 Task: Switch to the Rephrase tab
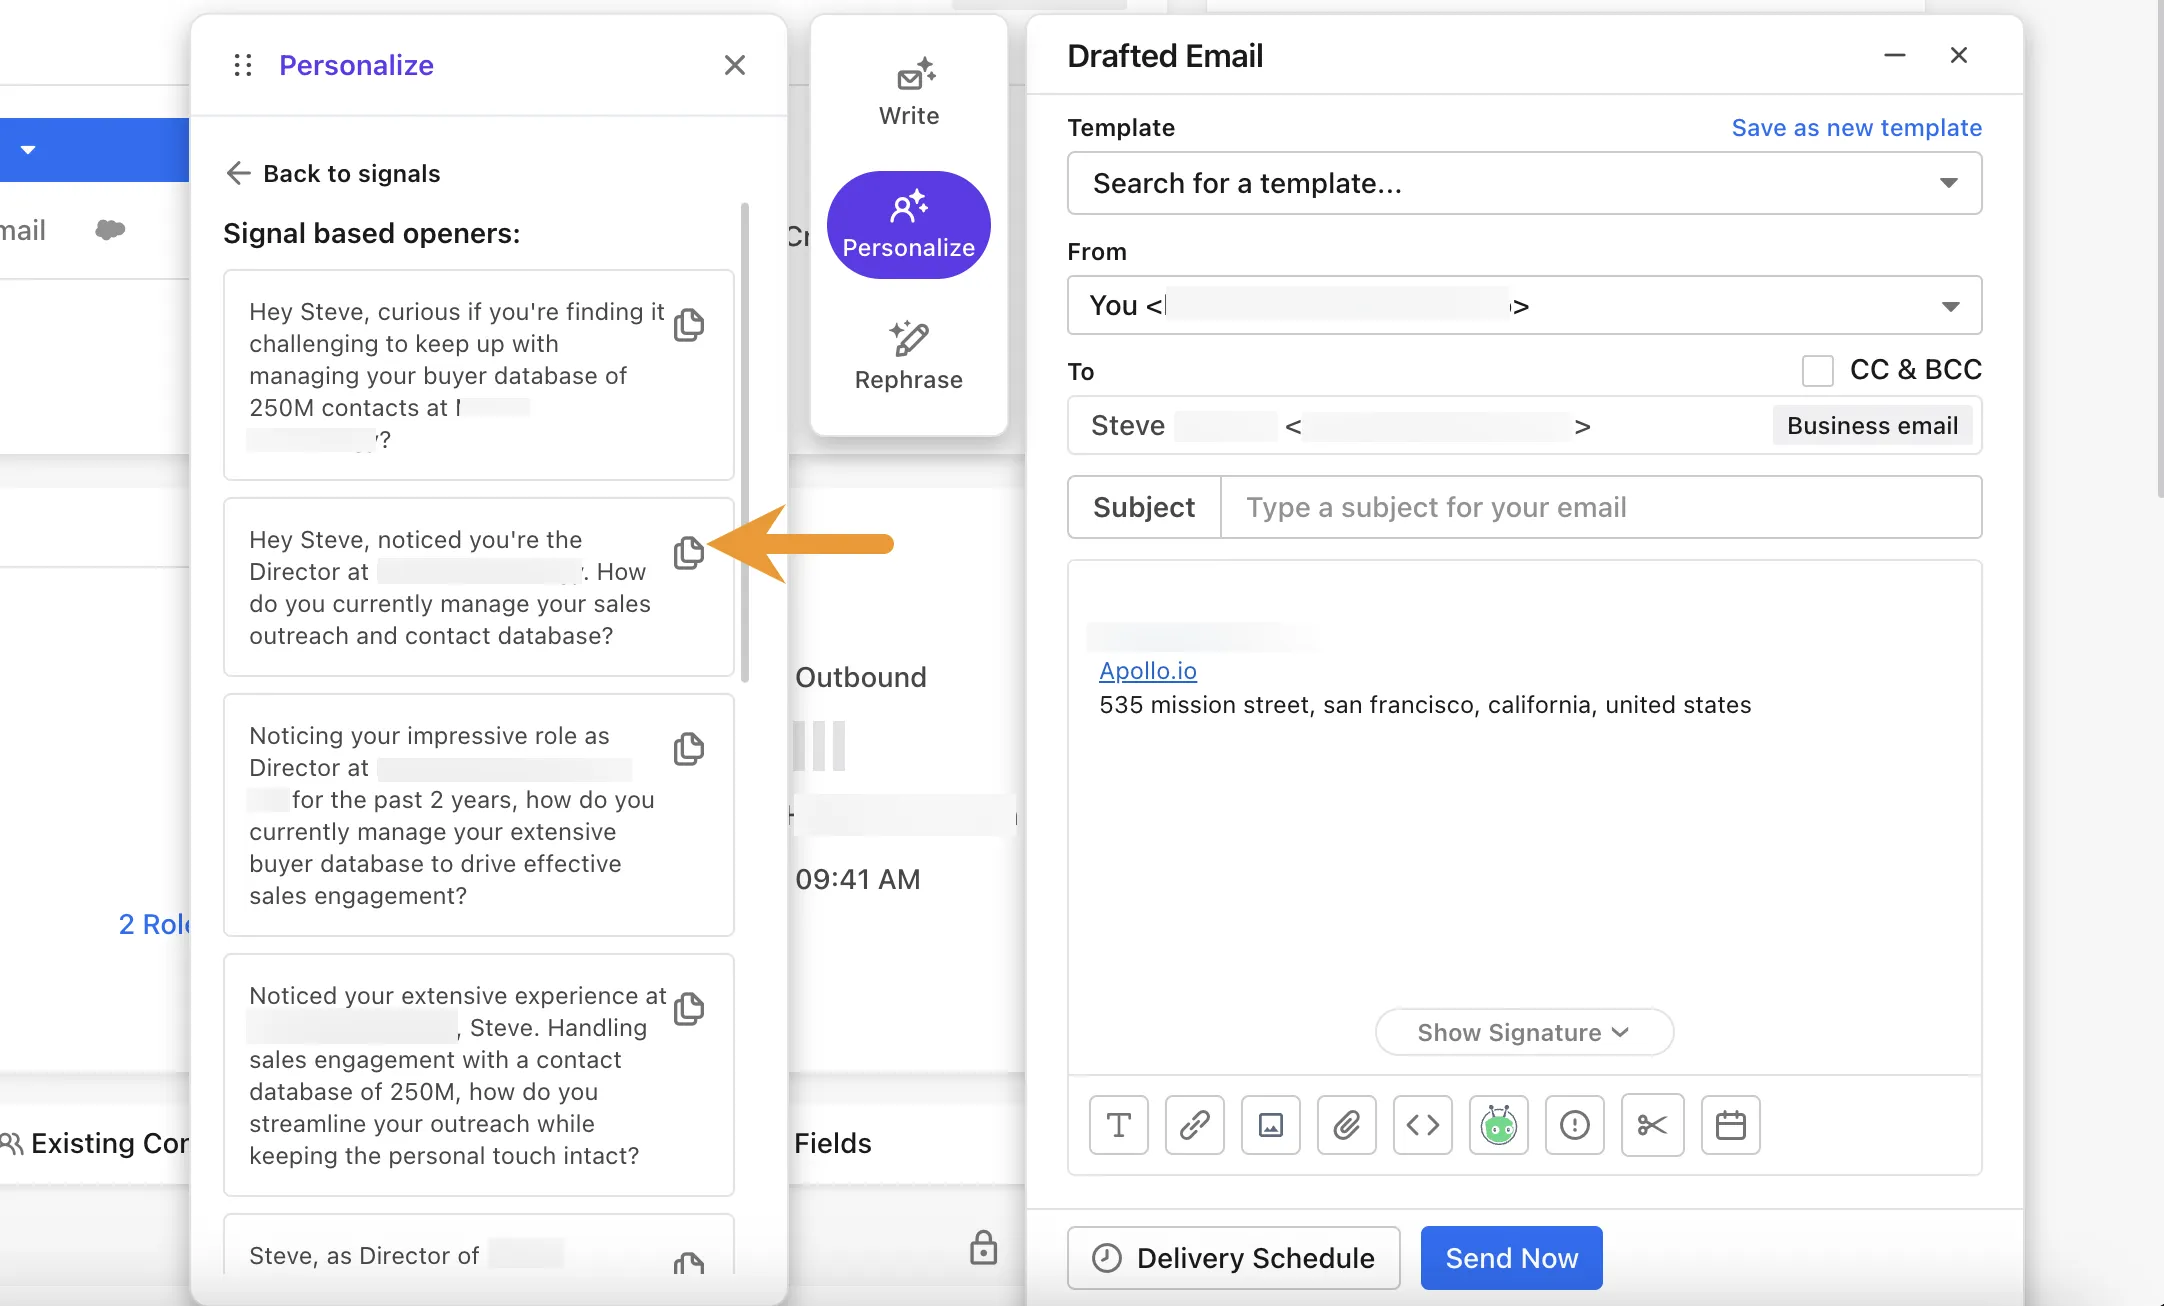click(x=908, y=356)
